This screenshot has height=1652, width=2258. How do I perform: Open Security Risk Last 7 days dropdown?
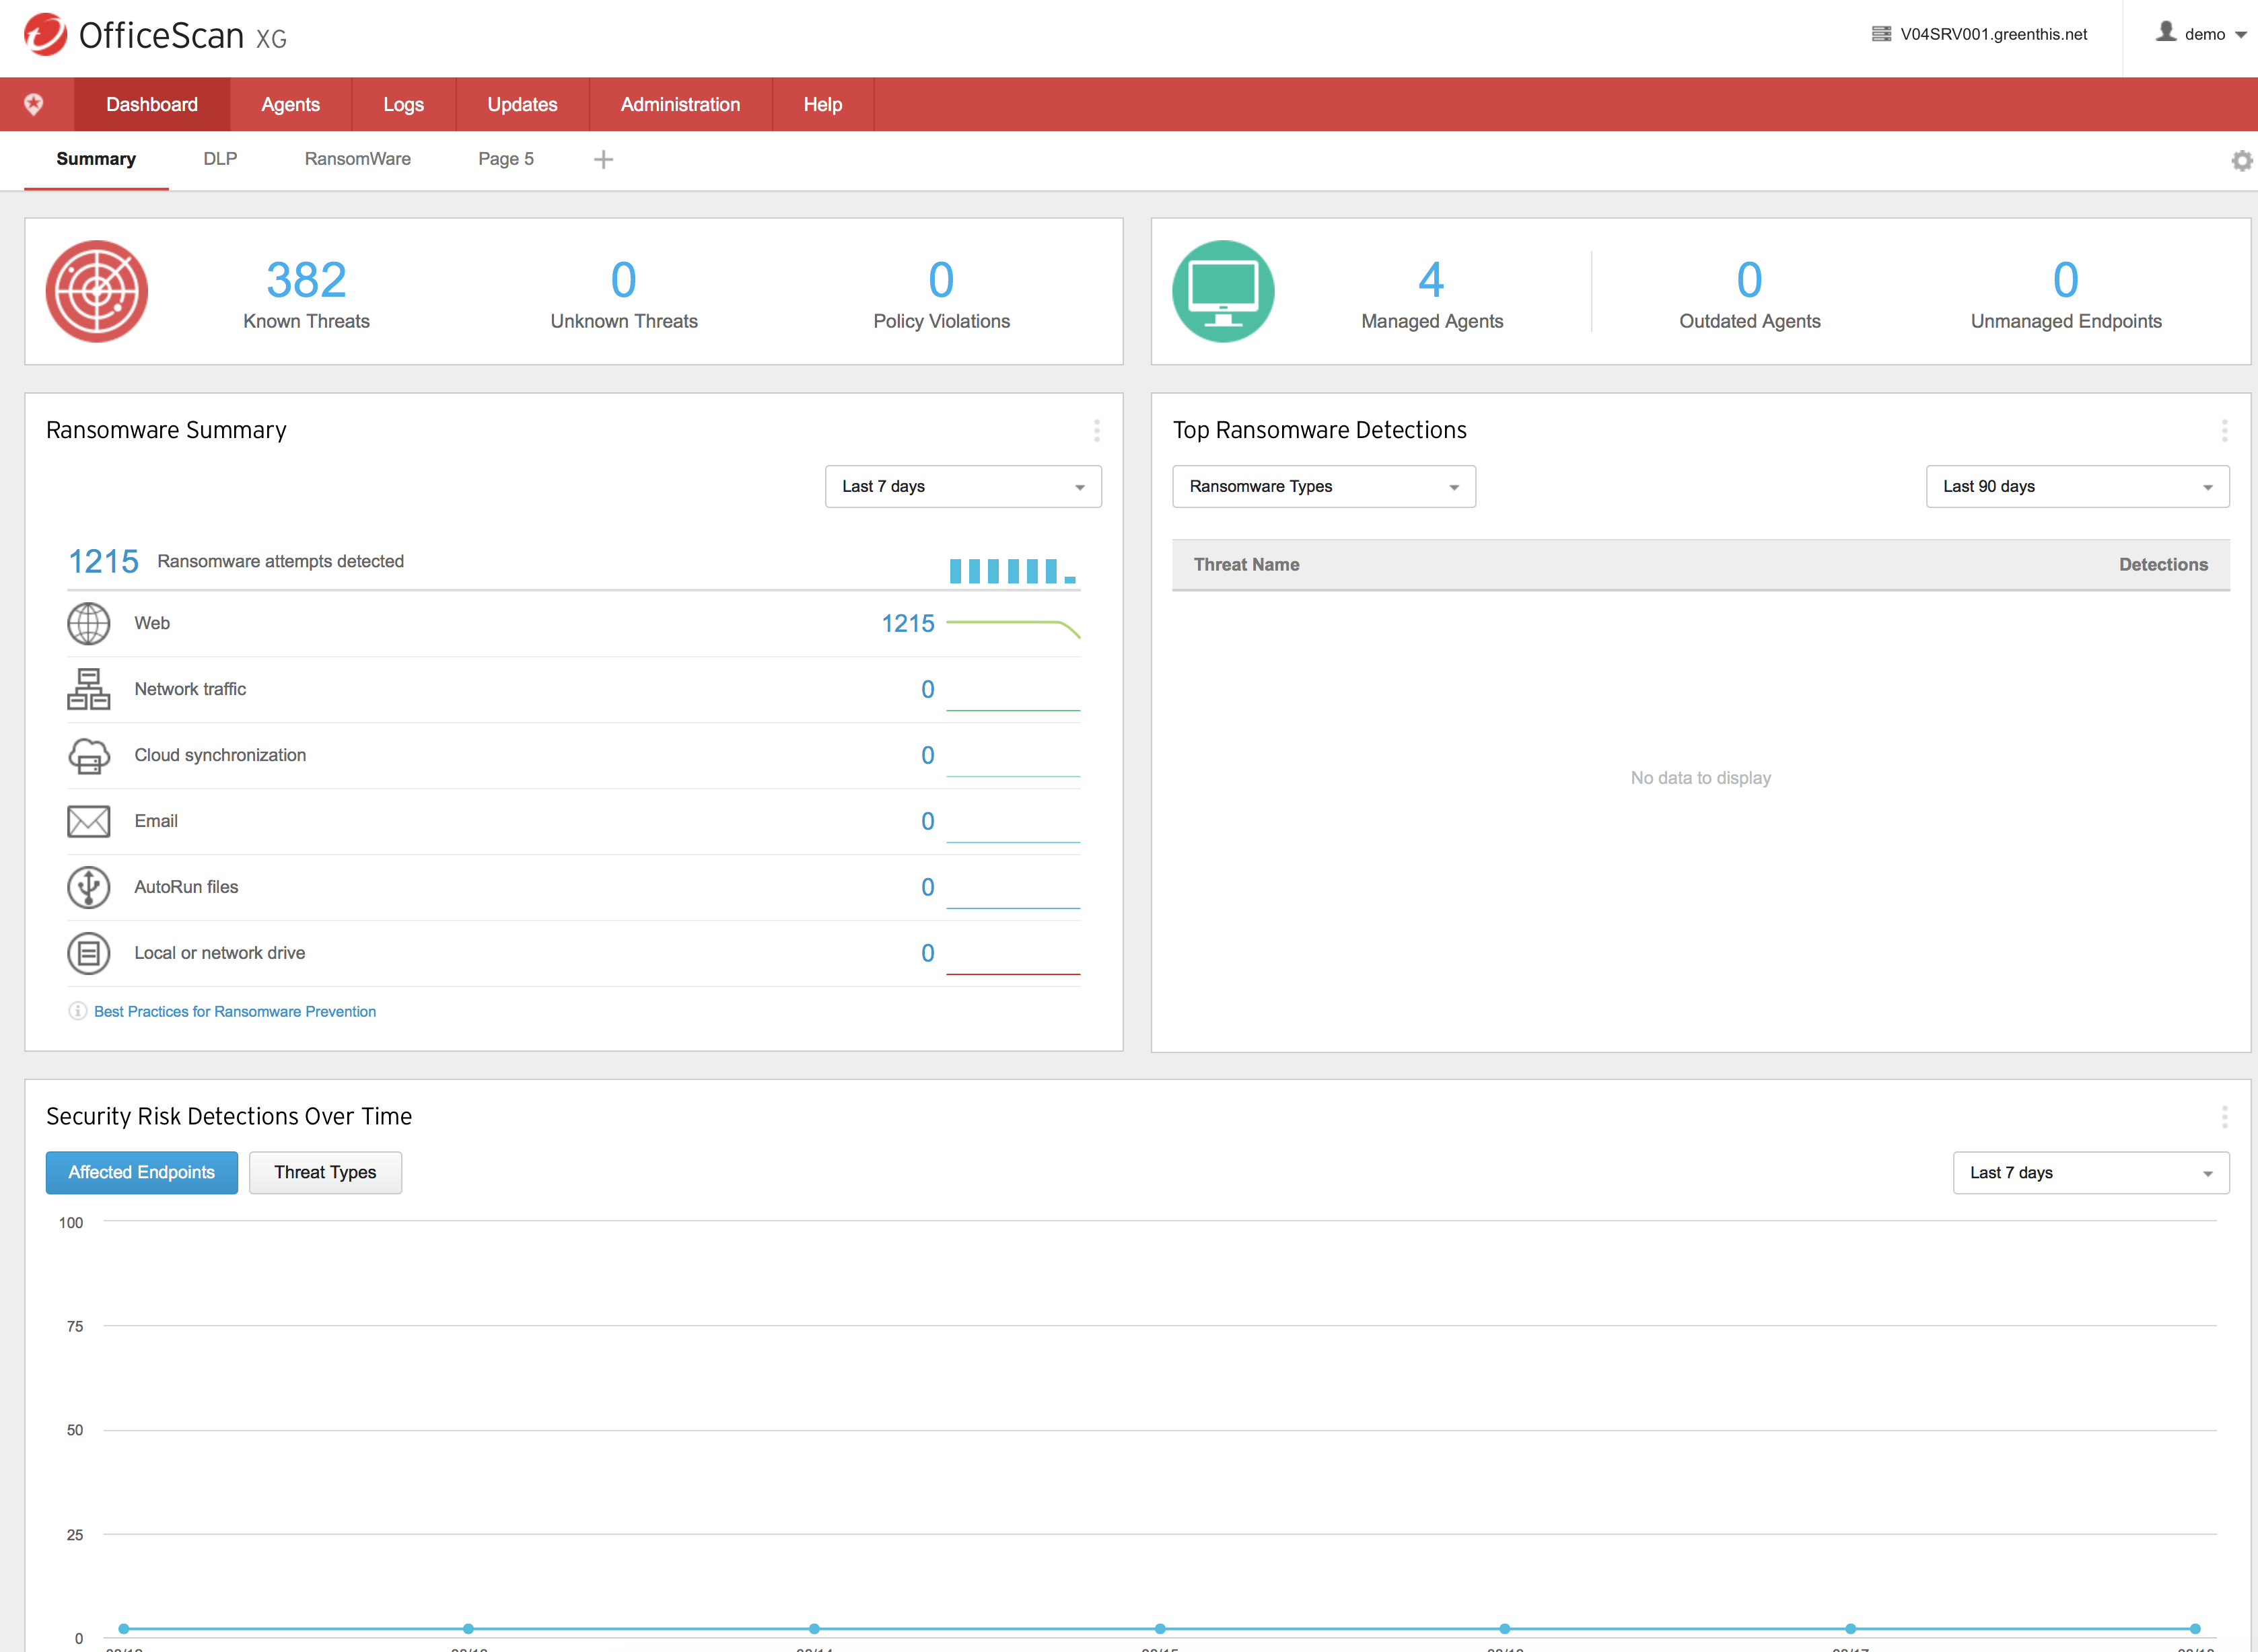(x=2091, y=1173)
